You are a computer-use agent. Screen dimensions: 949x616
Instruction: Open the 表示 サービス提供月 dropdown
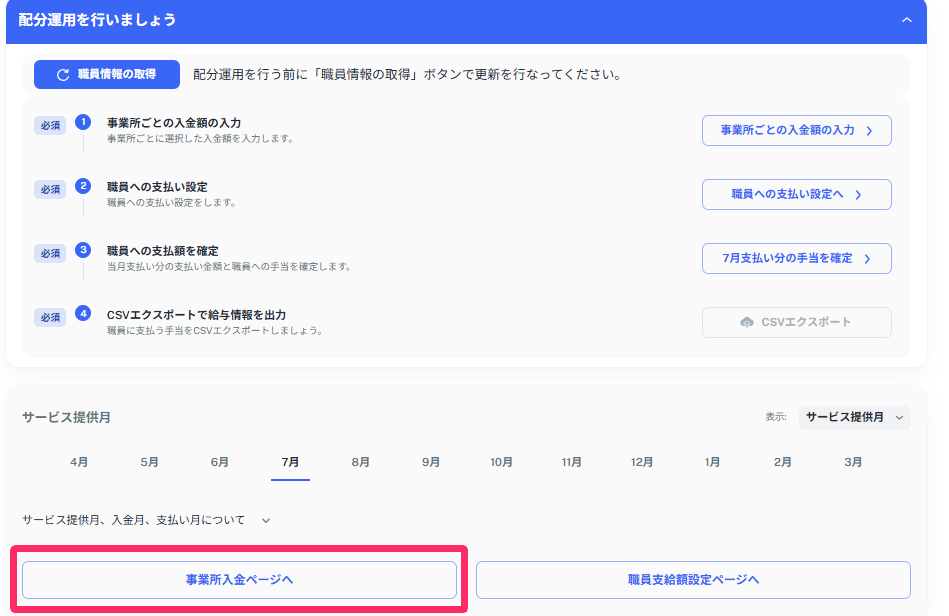(856, 417)
